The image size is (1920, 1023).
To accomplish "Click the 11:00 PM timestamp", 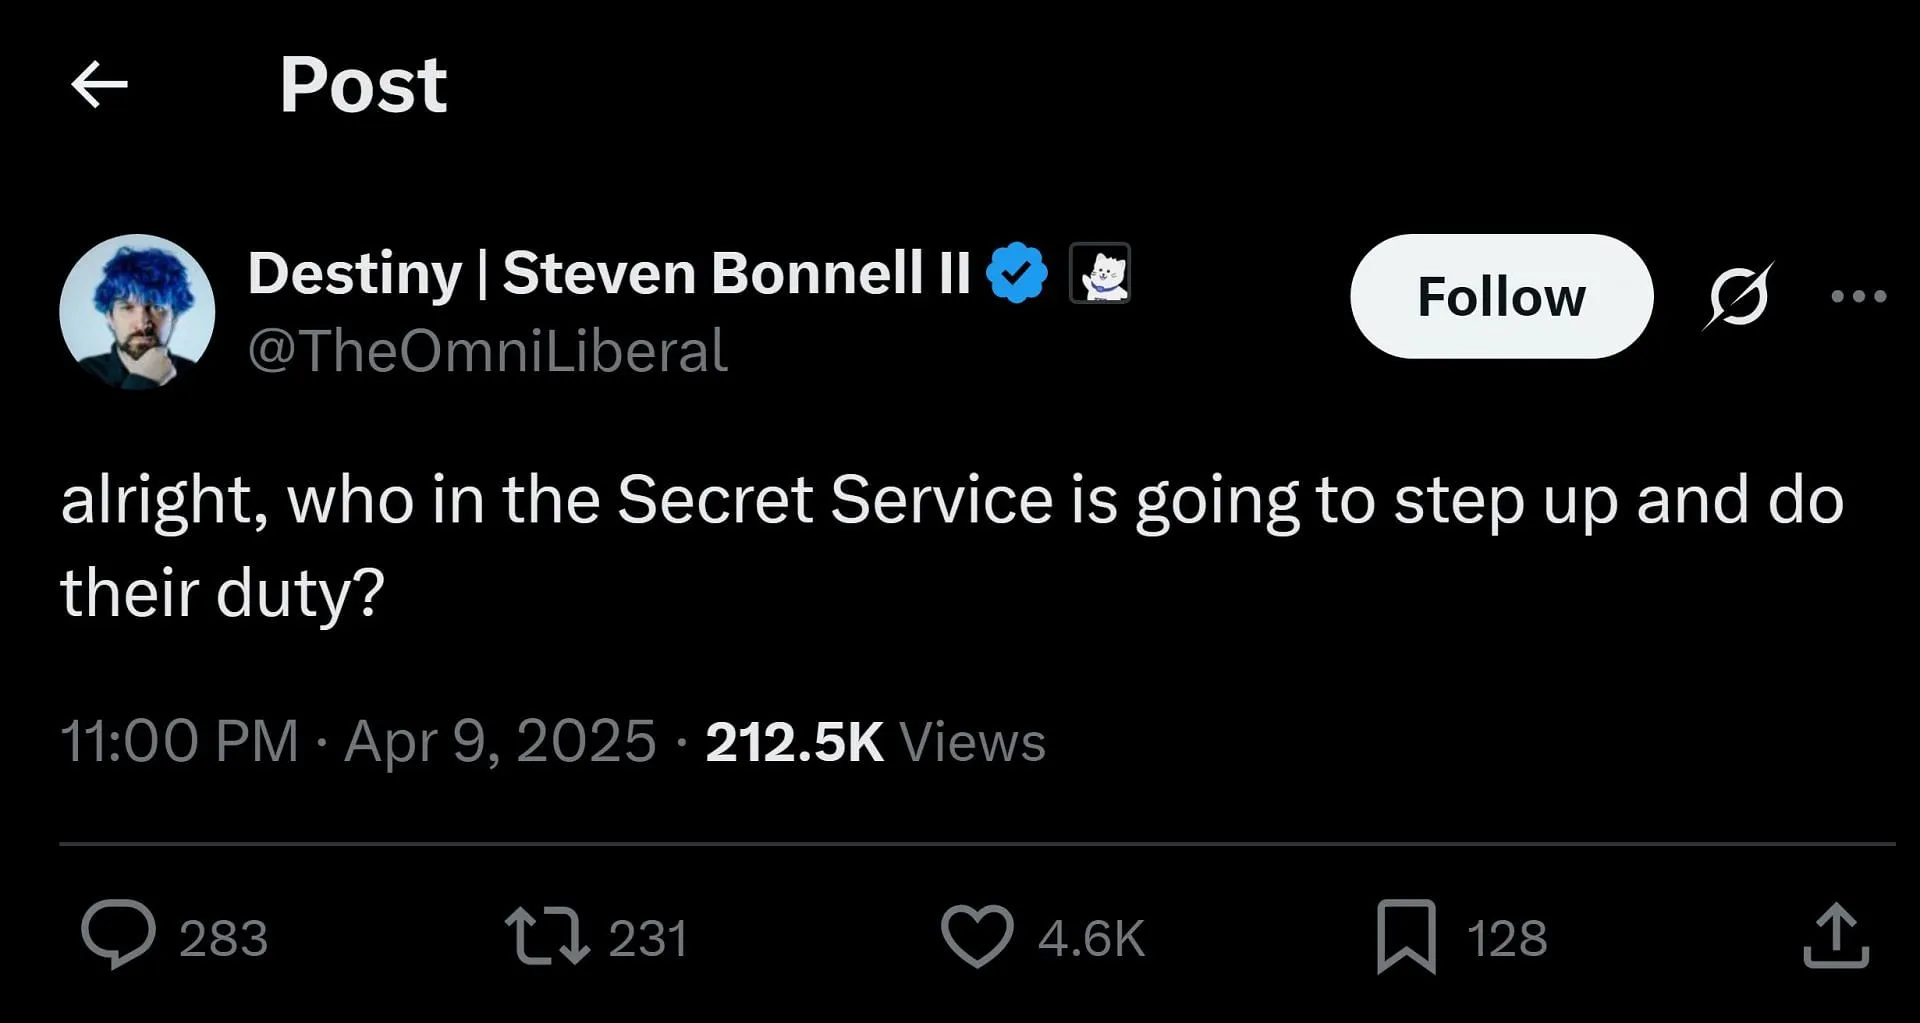I will click(x=179, y=741).
